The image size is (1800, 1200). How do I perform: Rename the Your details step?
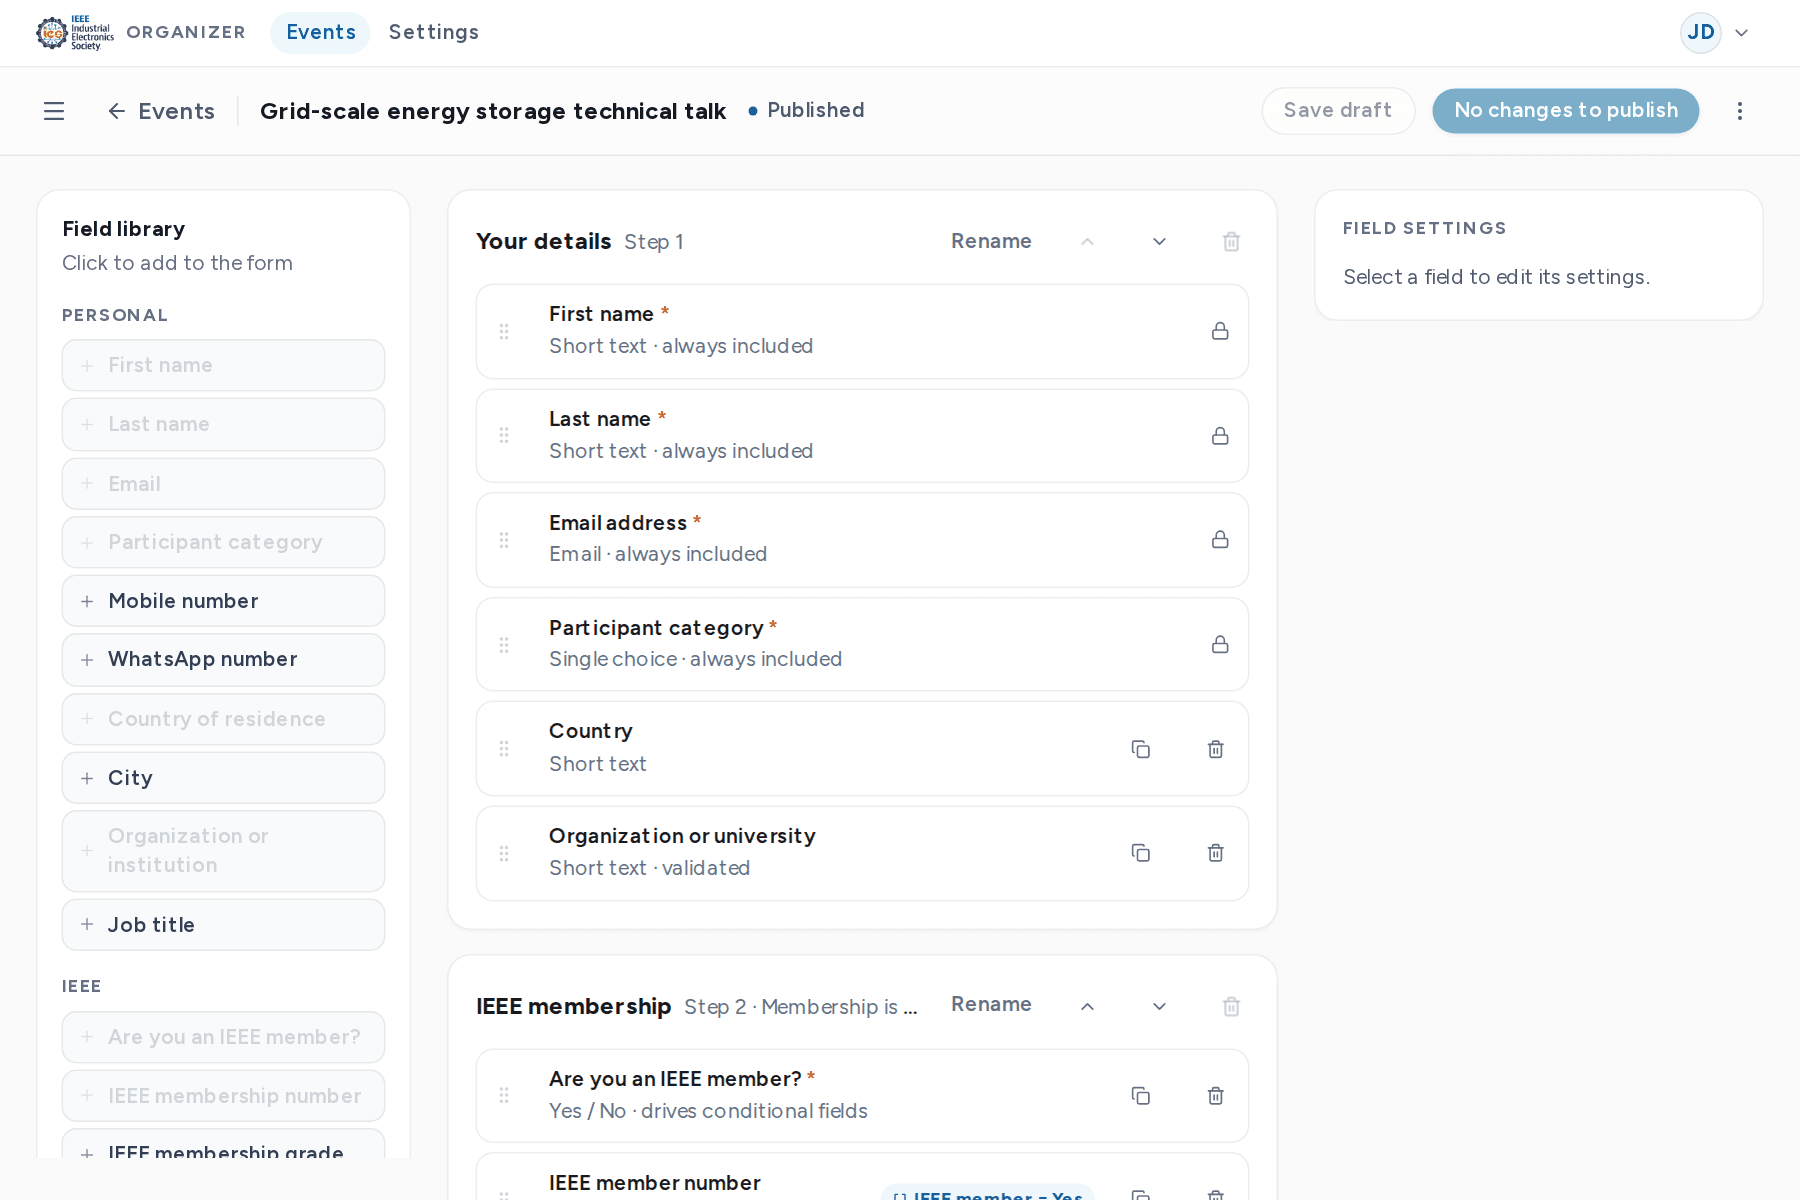click(991, 241)
